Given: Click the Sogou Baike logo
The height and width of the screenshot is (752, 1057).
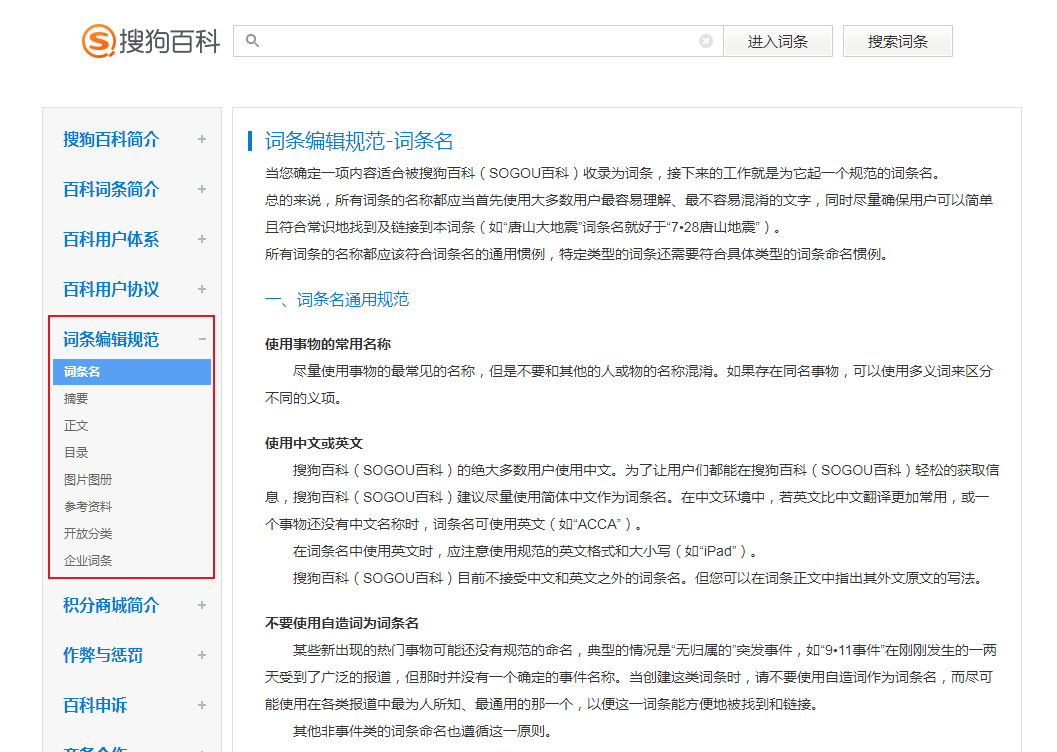Looking at the screenshot, I should 151,41.
